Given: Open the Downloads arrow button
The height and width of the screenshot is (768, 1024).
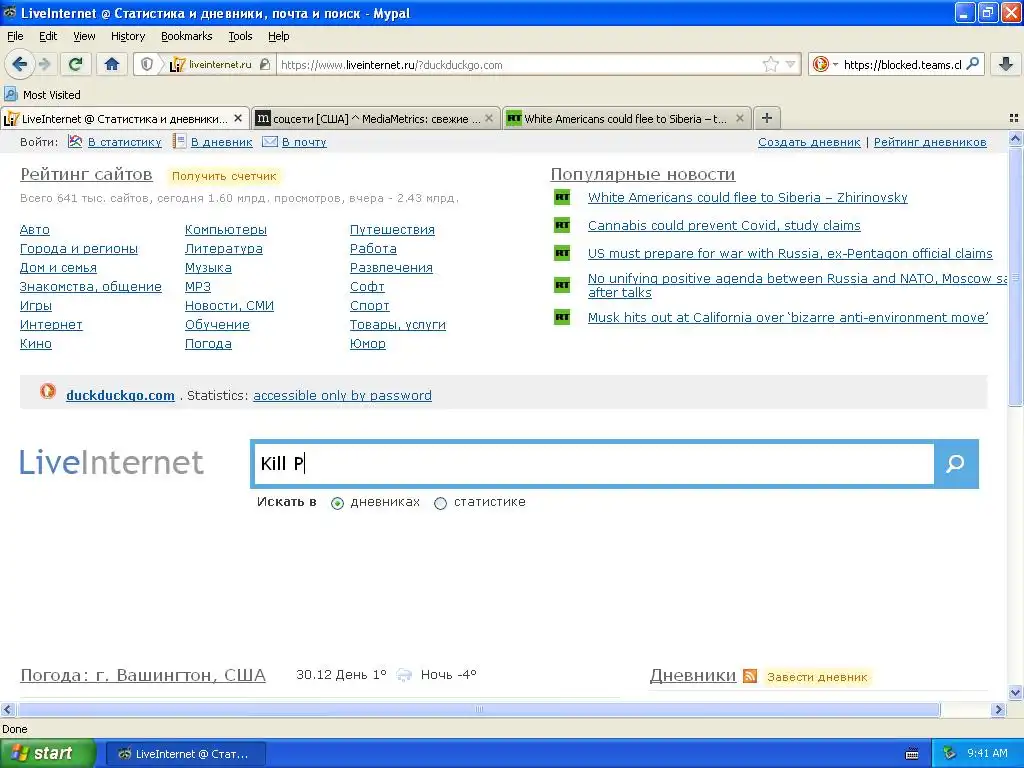Looking at the screenshot, I should tap(1006, 64).
